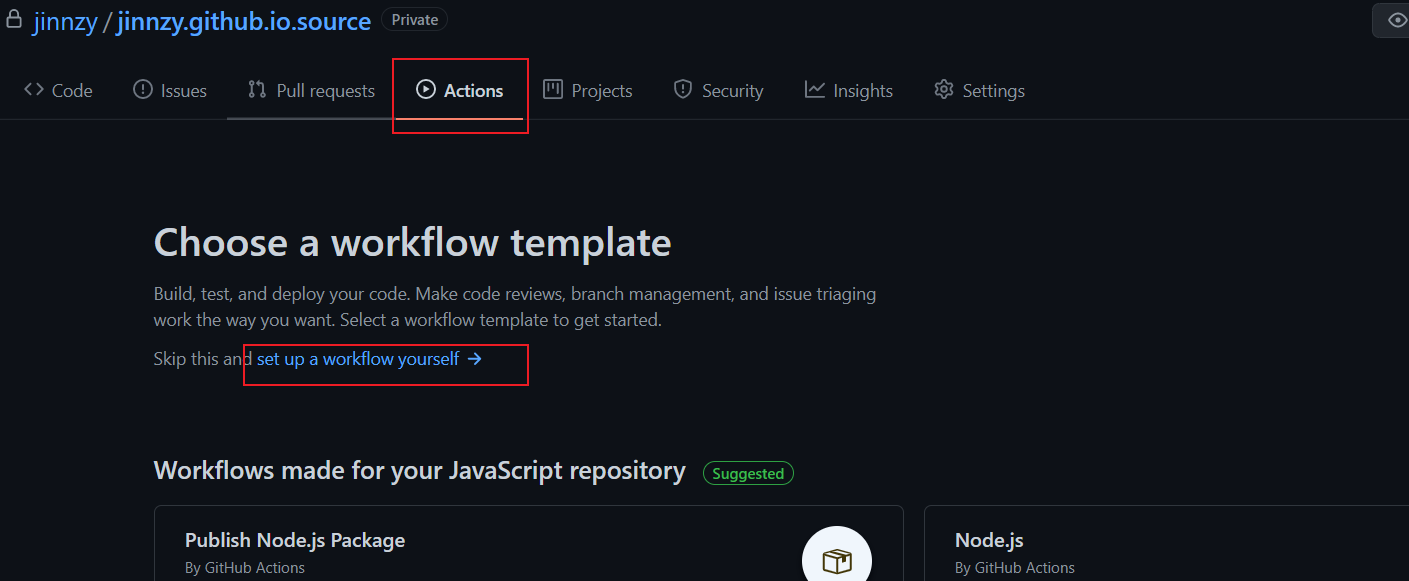1409x581 pixels.
Task: Click the Actions play icon
Action: click(426, 90)
